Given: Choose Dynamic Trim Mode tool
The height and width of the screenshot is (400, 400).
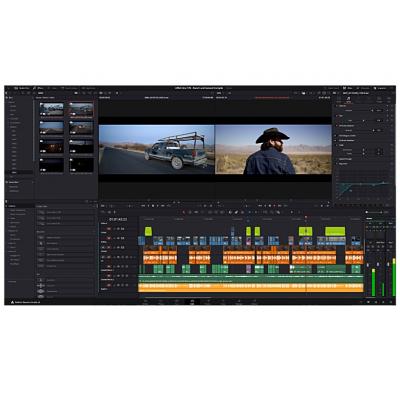Looking at the screenshot, I should pos(196,212).
